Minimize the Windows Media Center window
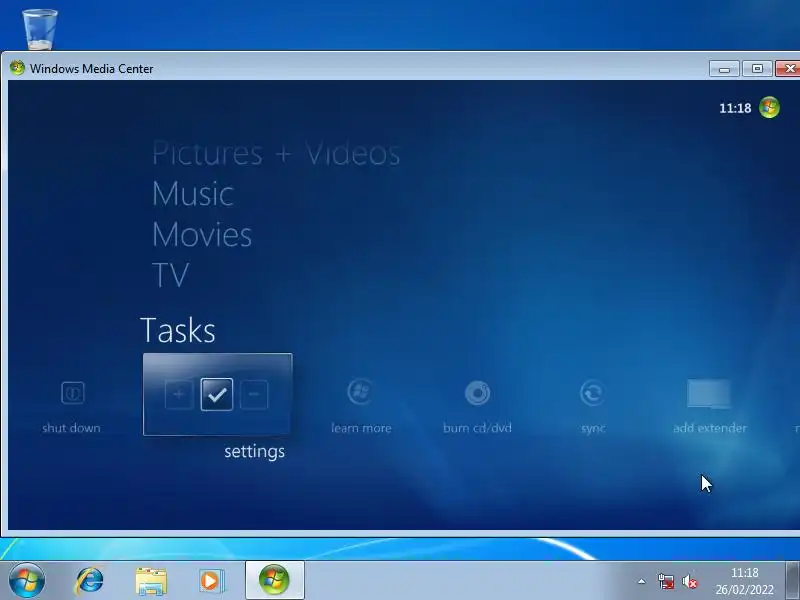 tap(724, 68)
